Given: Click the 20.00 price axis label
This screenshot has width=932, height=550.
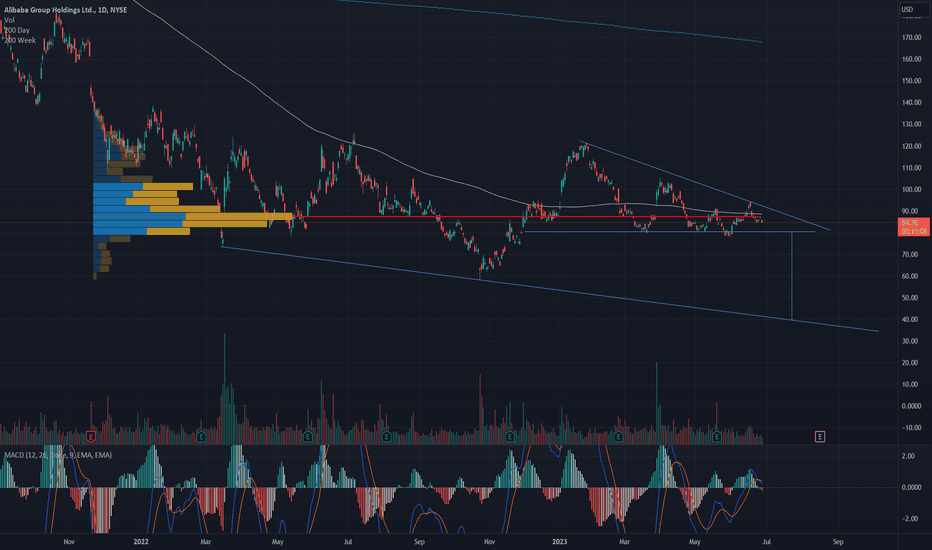Looking at the screenshot, I should 910,363.
